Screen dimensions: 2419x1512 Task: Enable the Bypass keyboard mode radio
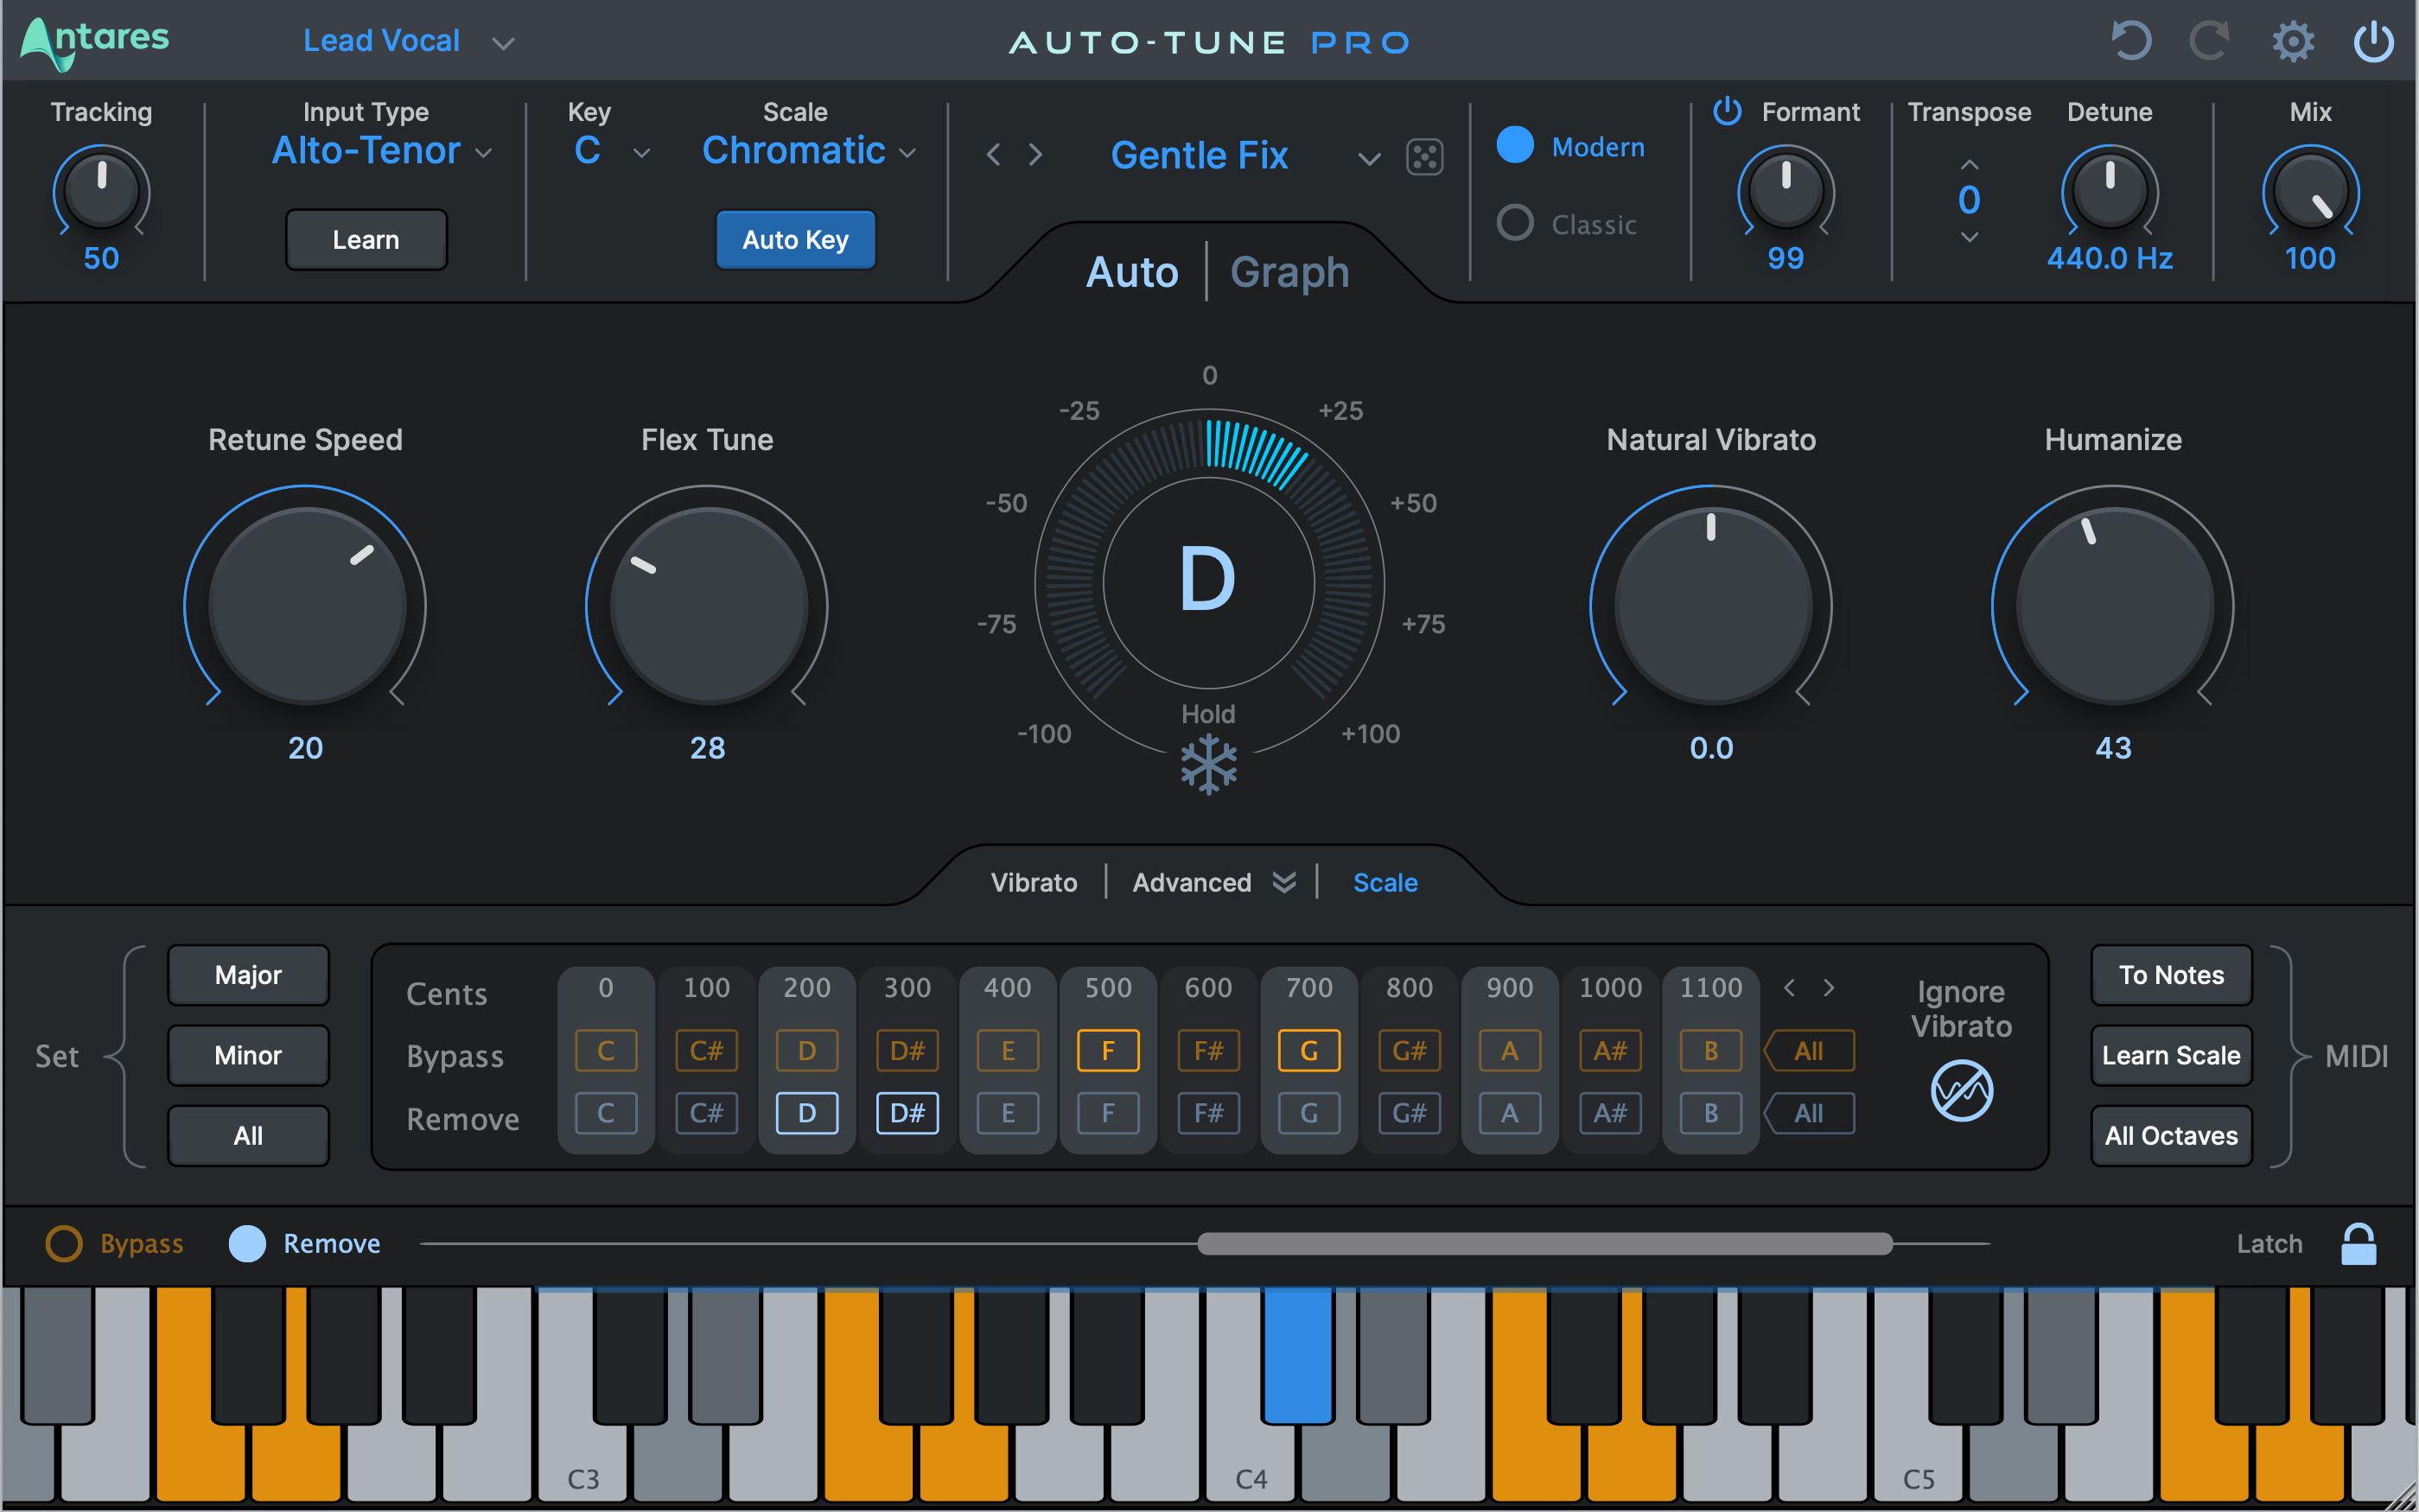(x=64, y=1244)
